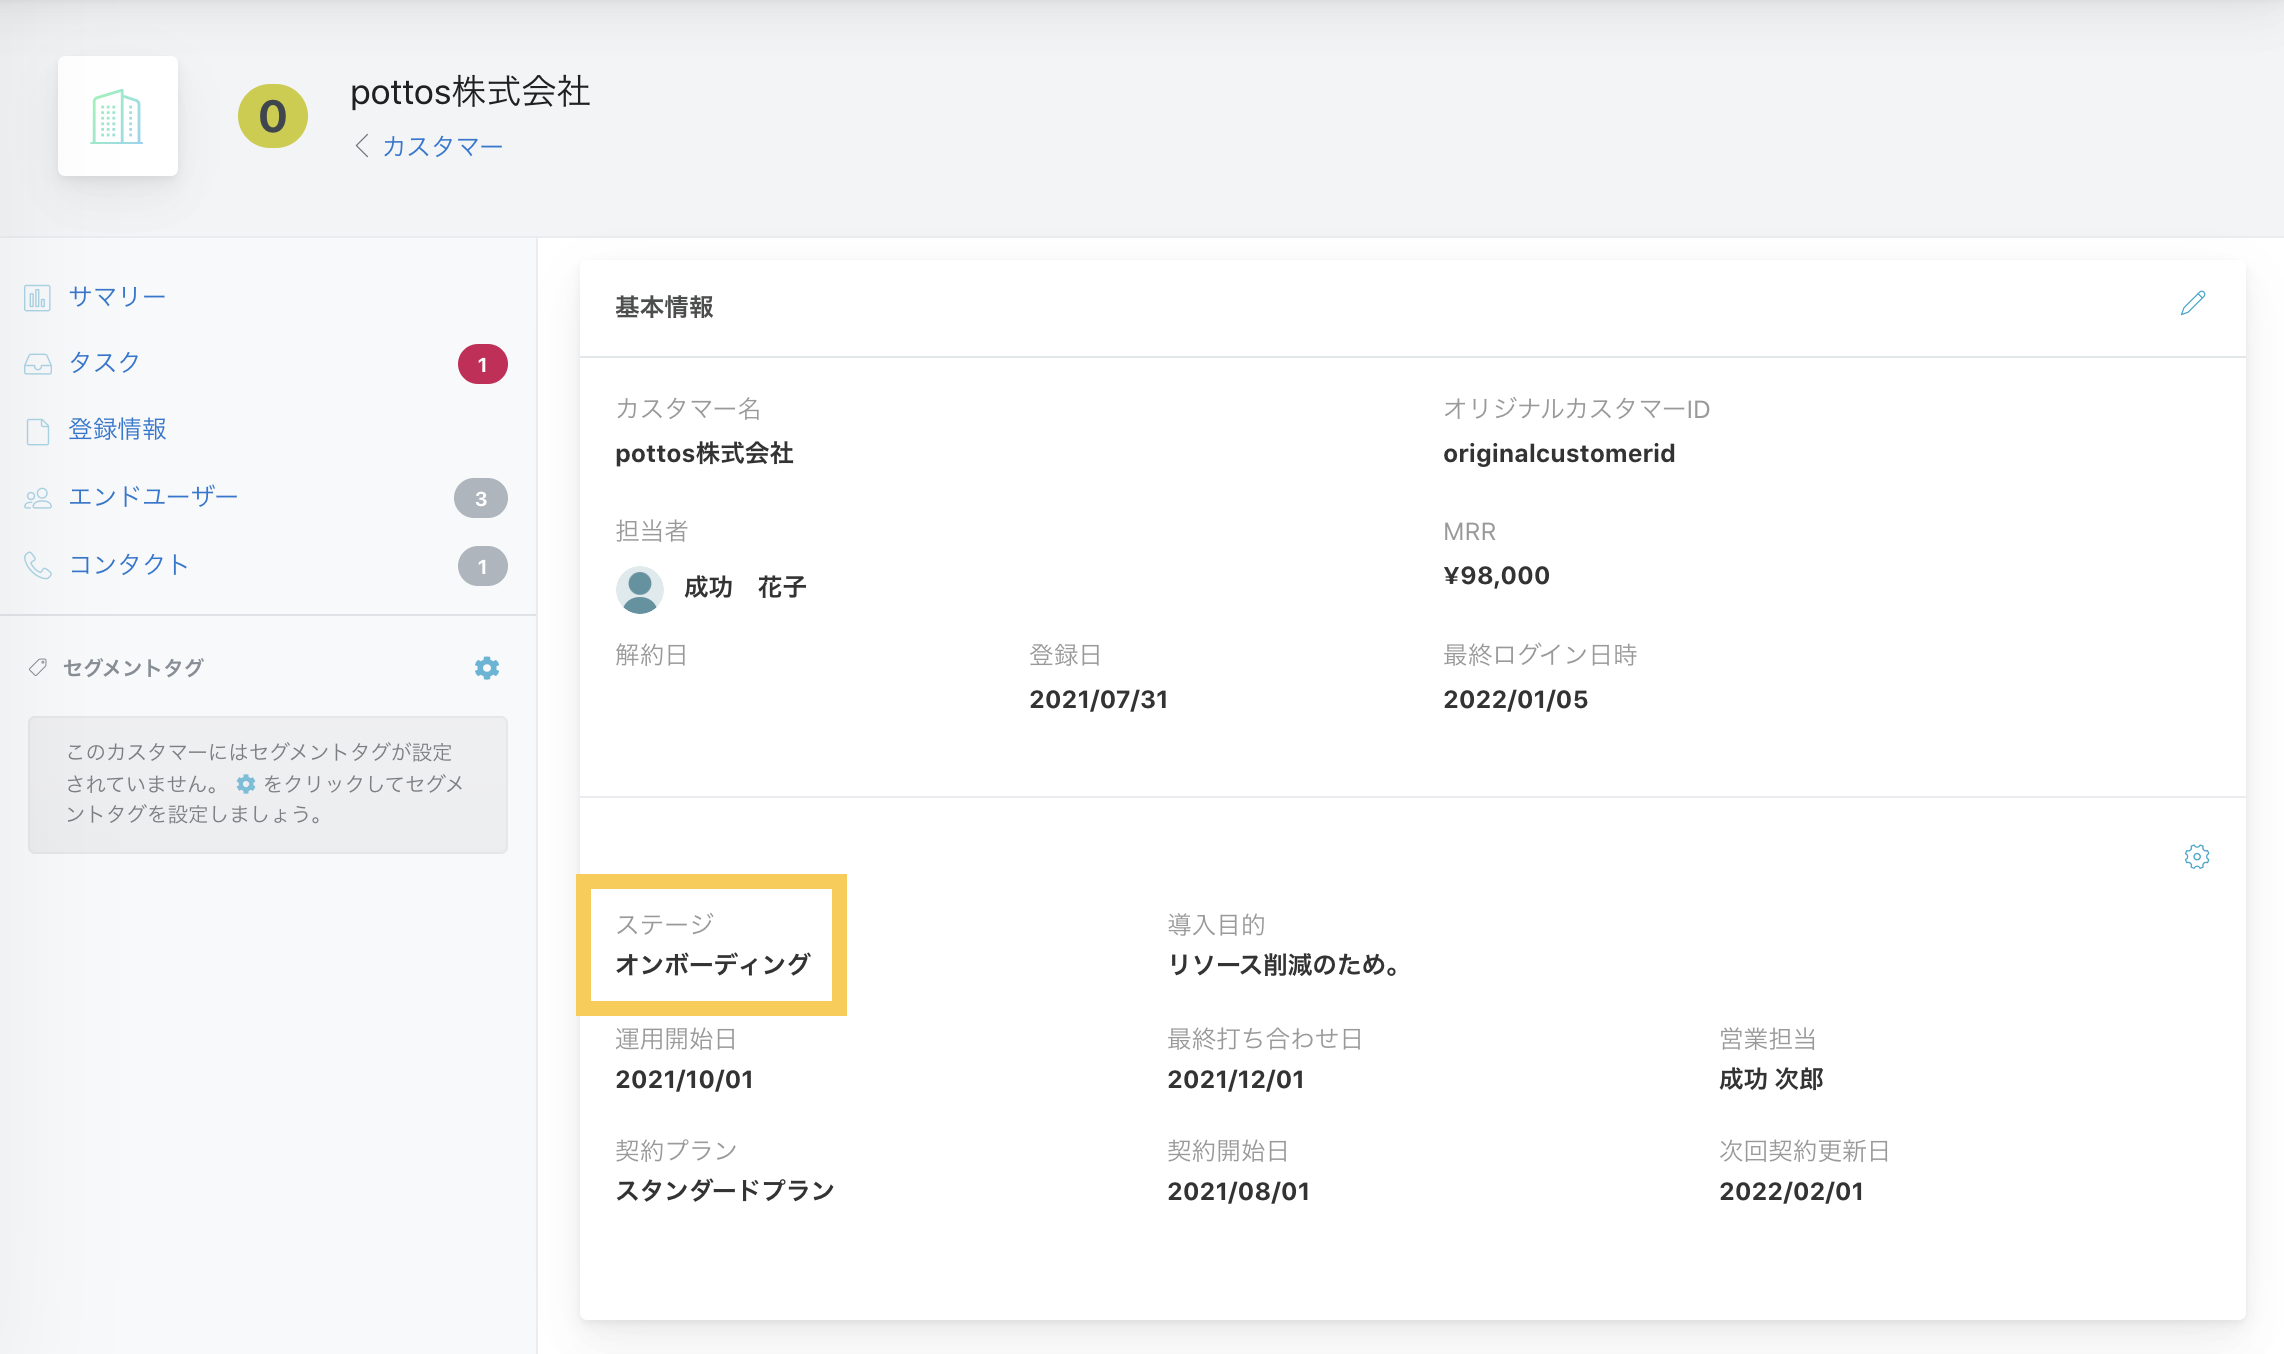Go back via the カスタマー link
Viewport: 2284px width, 1354px height.
pyautogui.click(x=430, y=146)
